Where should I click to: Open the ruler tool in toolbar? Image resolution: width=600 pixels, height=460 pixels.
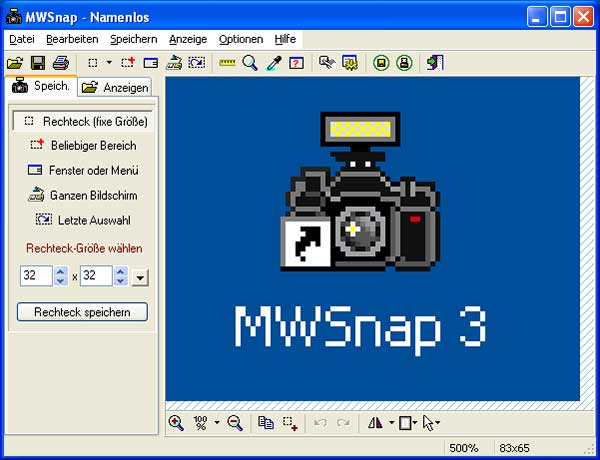click(227, 63)
